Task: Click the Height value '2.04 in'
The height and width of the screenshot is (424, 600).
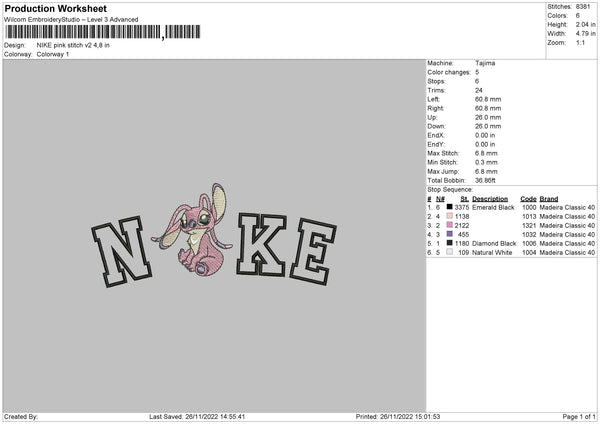Action: click(x=585, y=24)
